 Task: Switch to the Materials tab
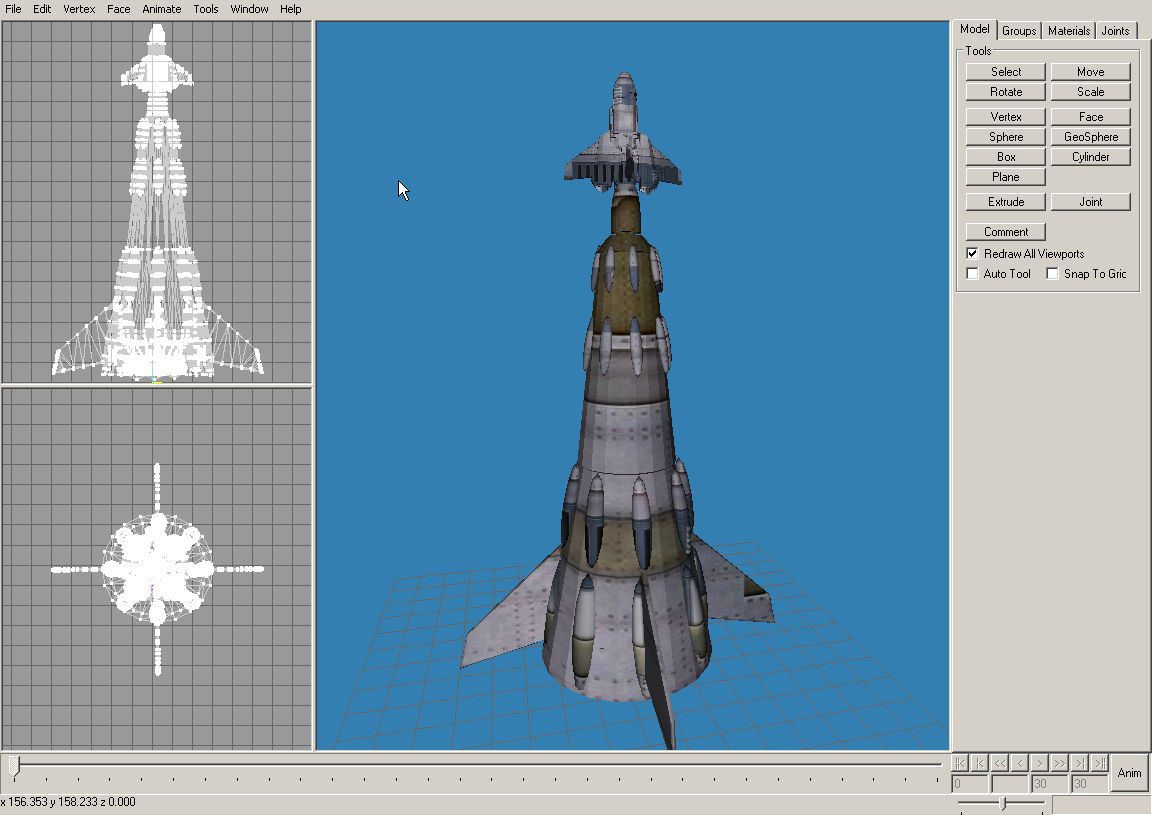(1068, 31)
